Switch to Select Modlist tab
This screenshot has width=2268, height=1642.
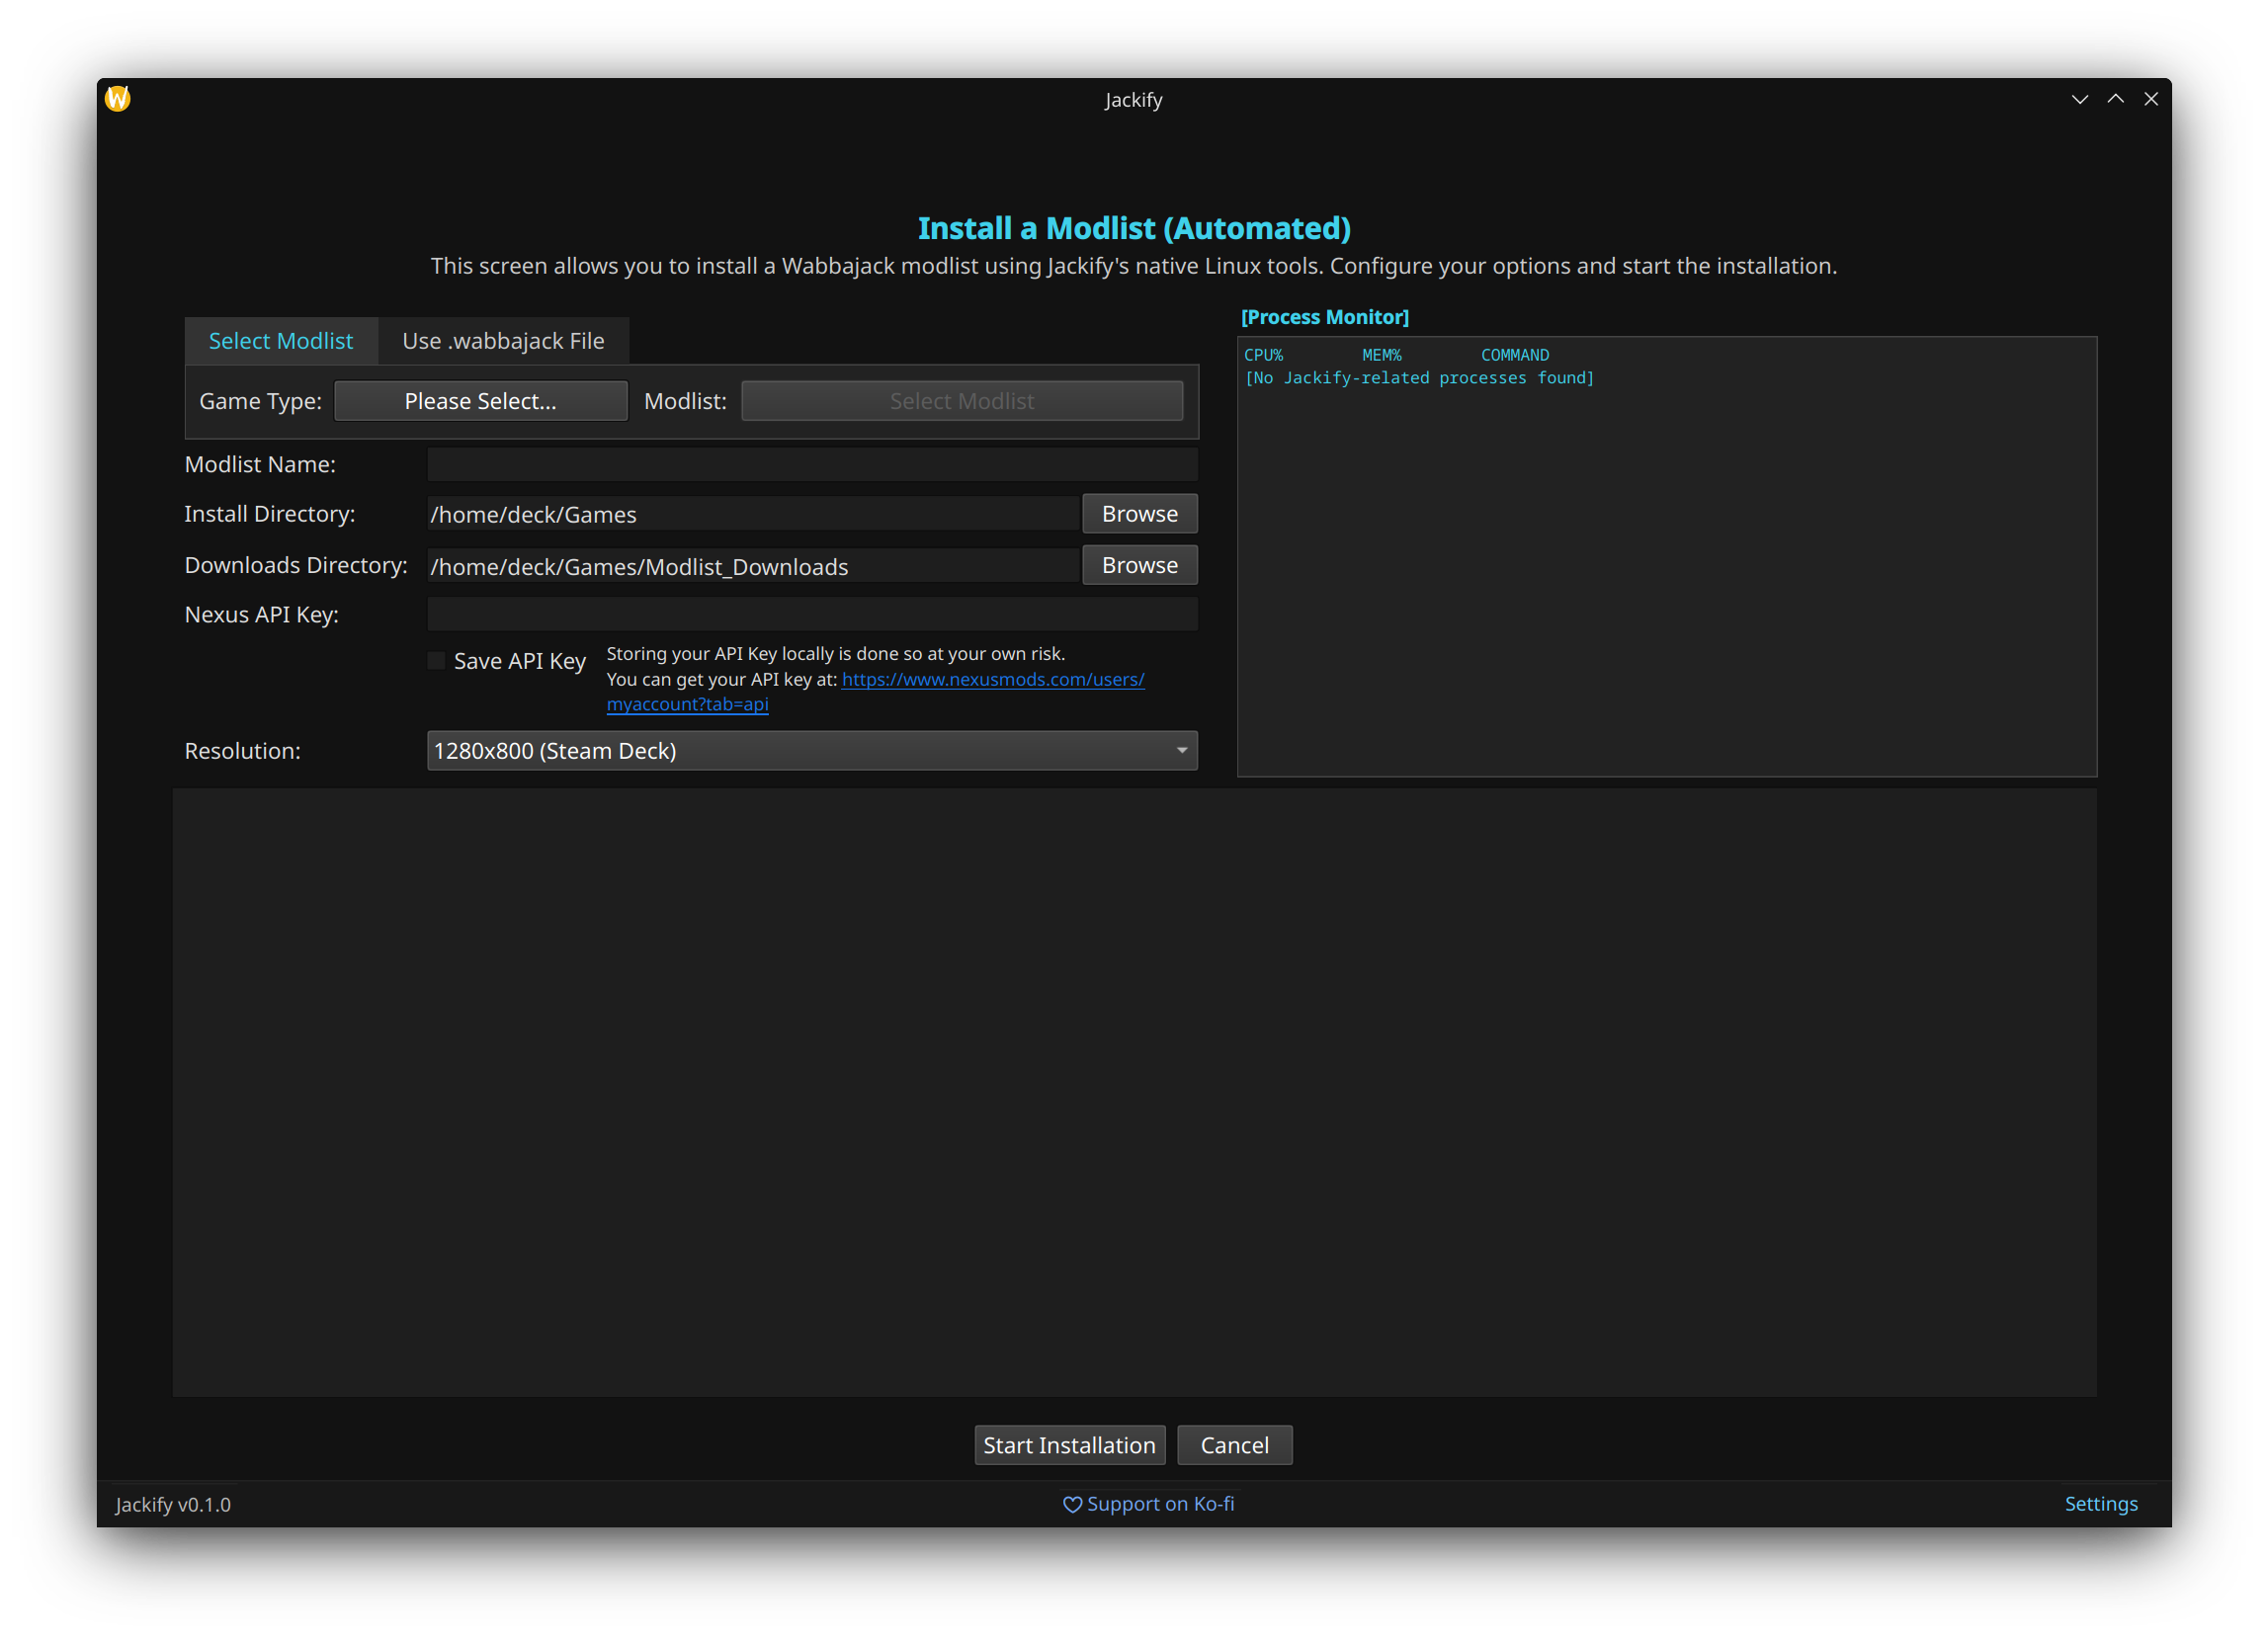(281, 341)
